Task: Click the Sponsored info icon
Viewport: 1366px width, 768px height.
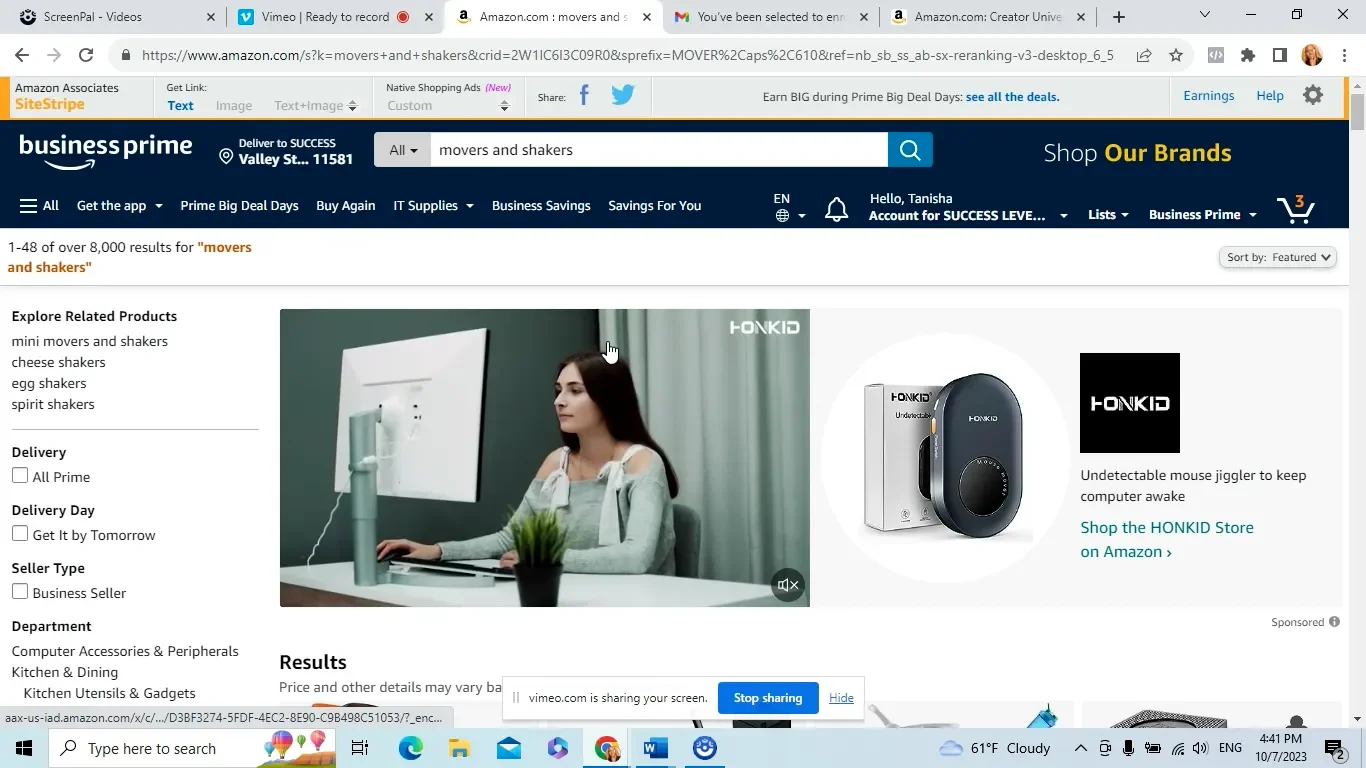Action: pos(1334,622)
